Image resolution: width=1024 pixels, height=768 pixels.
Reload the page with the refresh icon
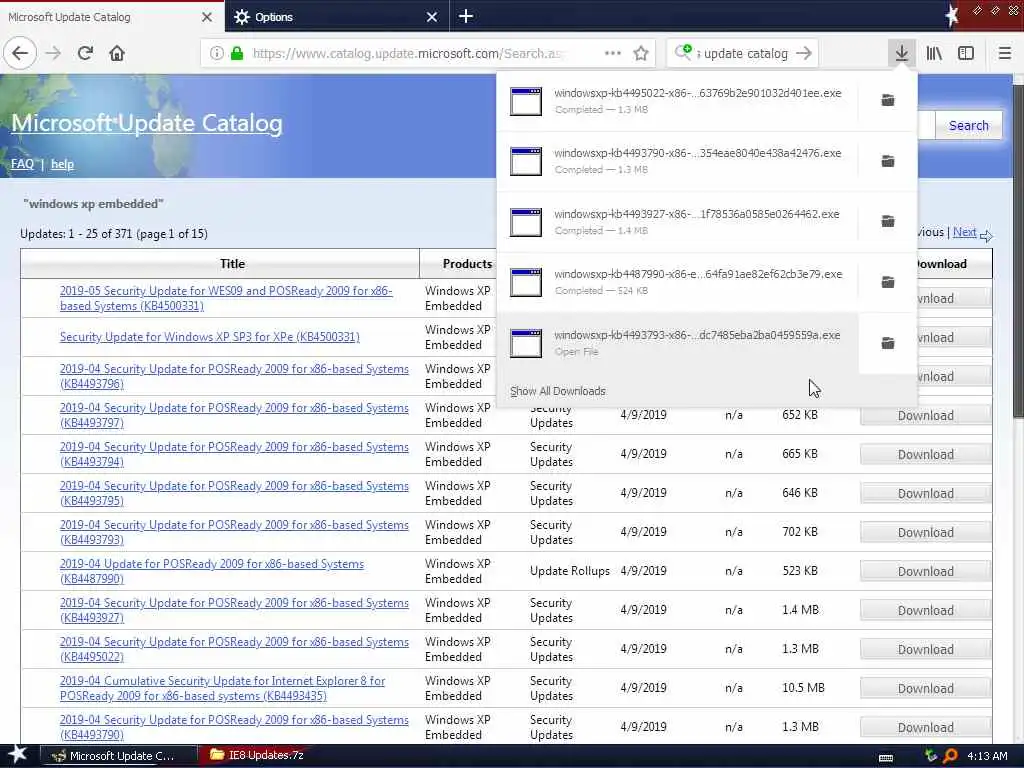coord(86,53)
